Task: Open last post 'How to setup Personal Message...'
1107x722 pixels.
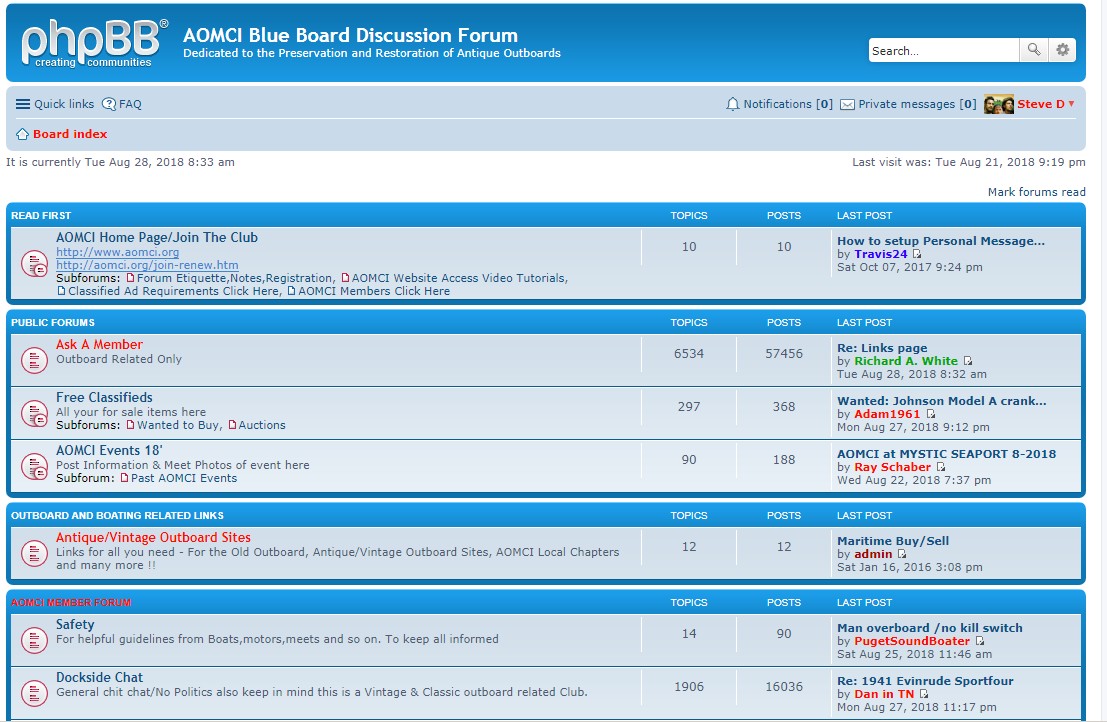Action: [941, 241]
